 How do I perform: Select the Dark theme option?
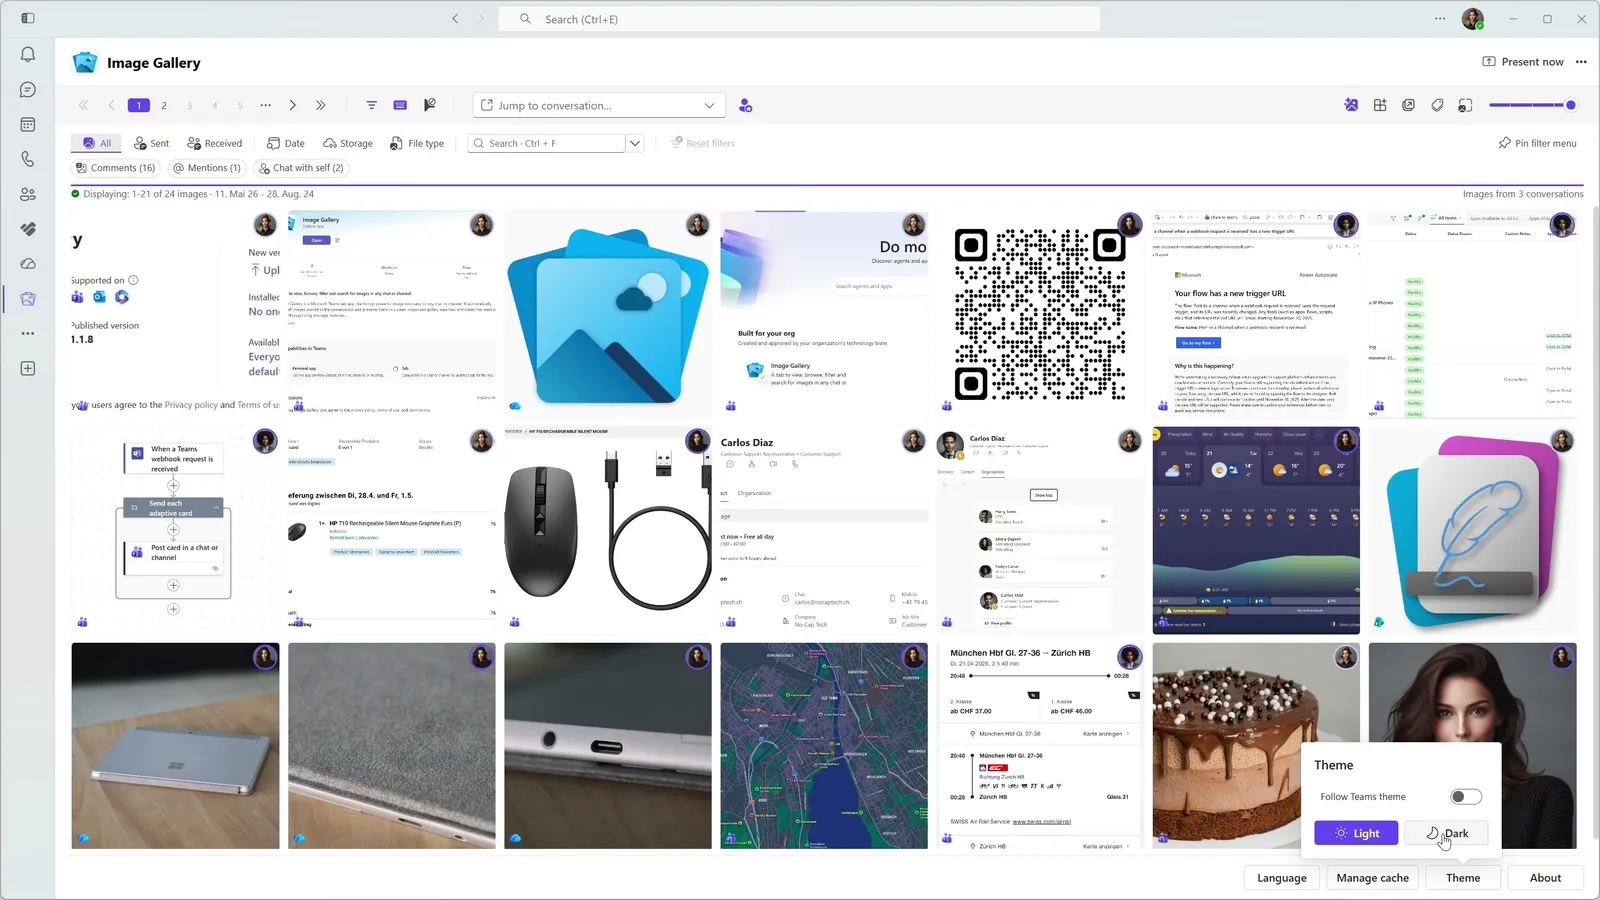[x=1446, y=833]
